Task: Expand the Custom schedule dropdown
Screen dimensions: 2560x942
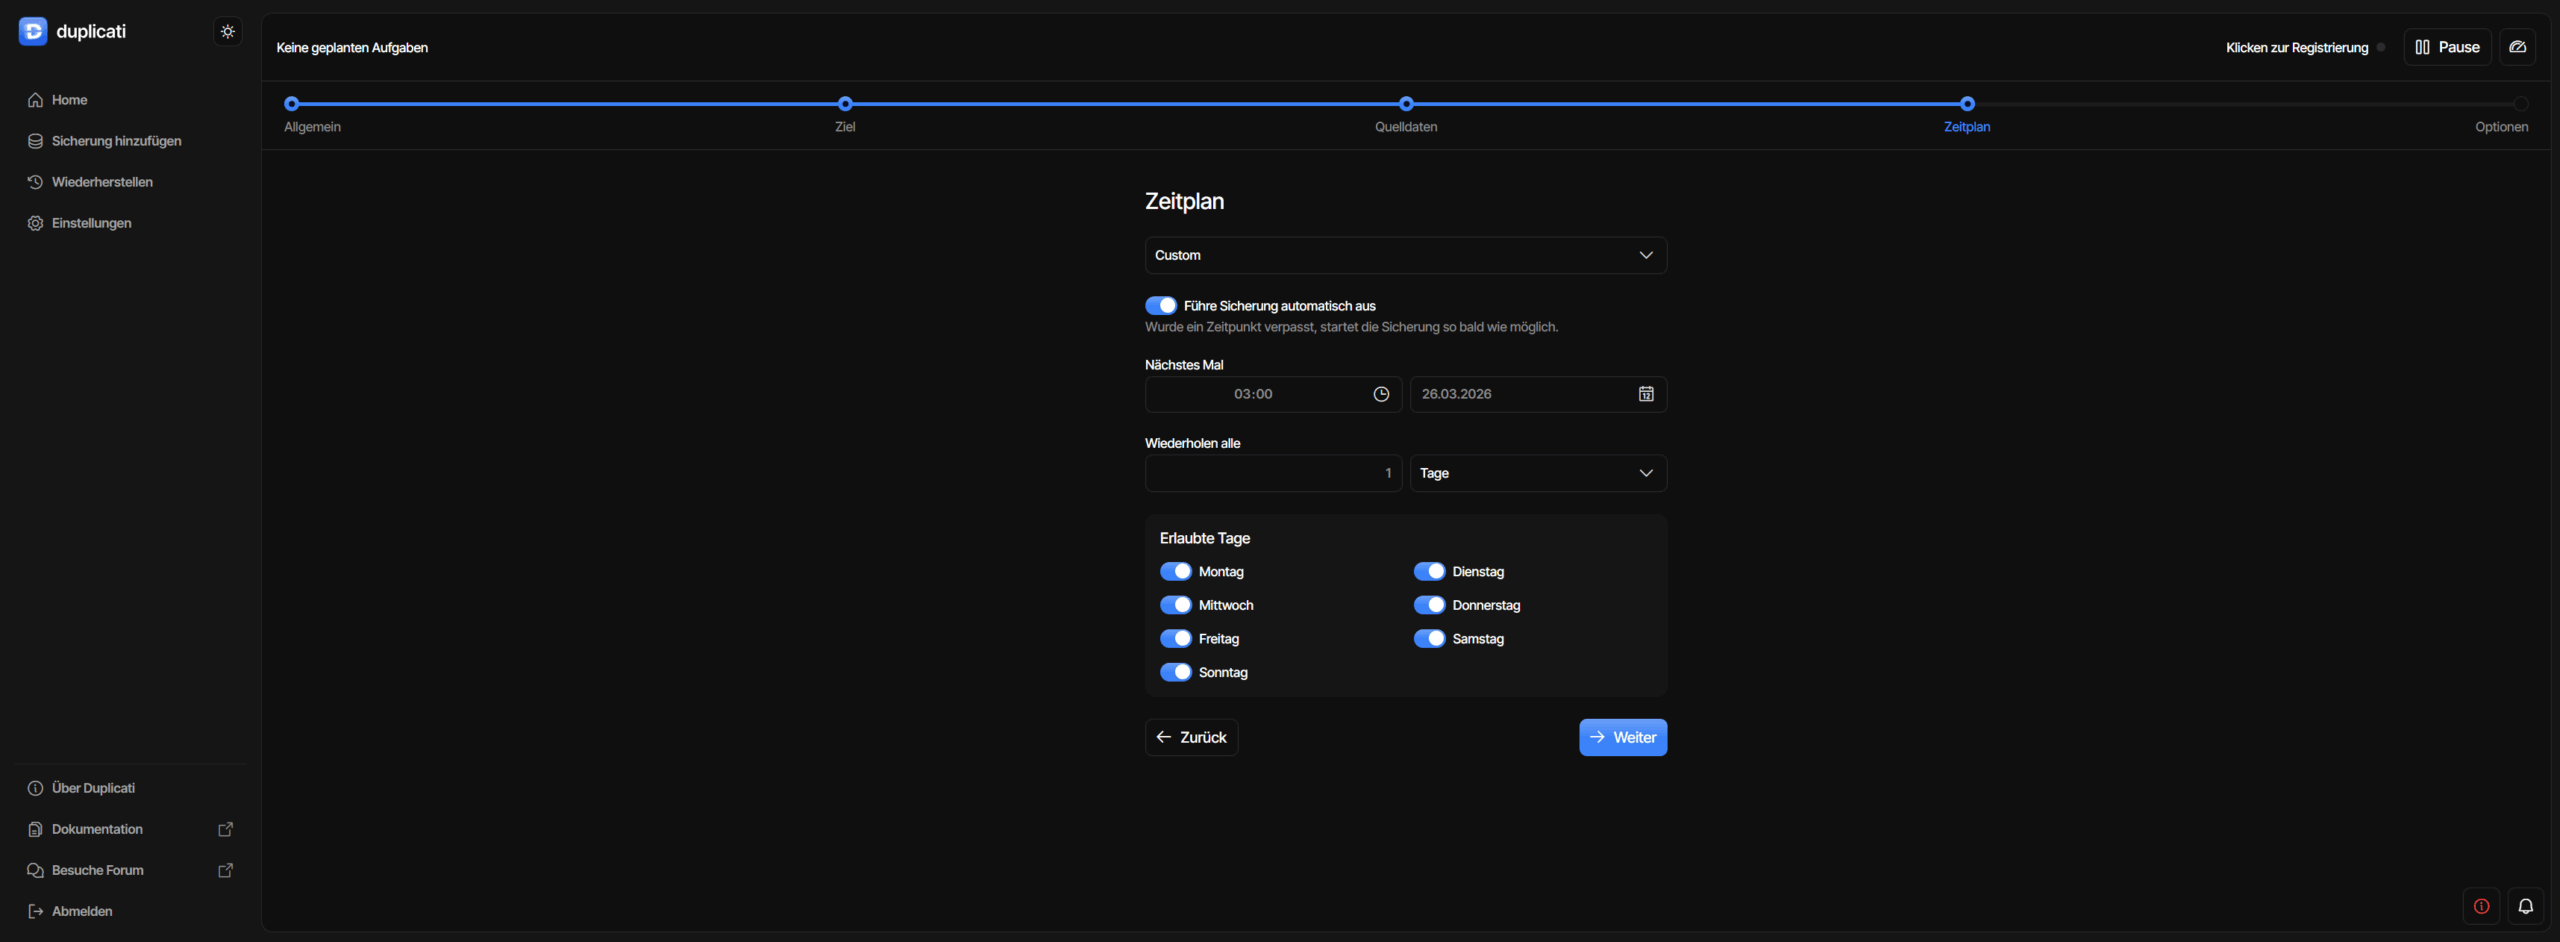Action: tap(1405, 255)
